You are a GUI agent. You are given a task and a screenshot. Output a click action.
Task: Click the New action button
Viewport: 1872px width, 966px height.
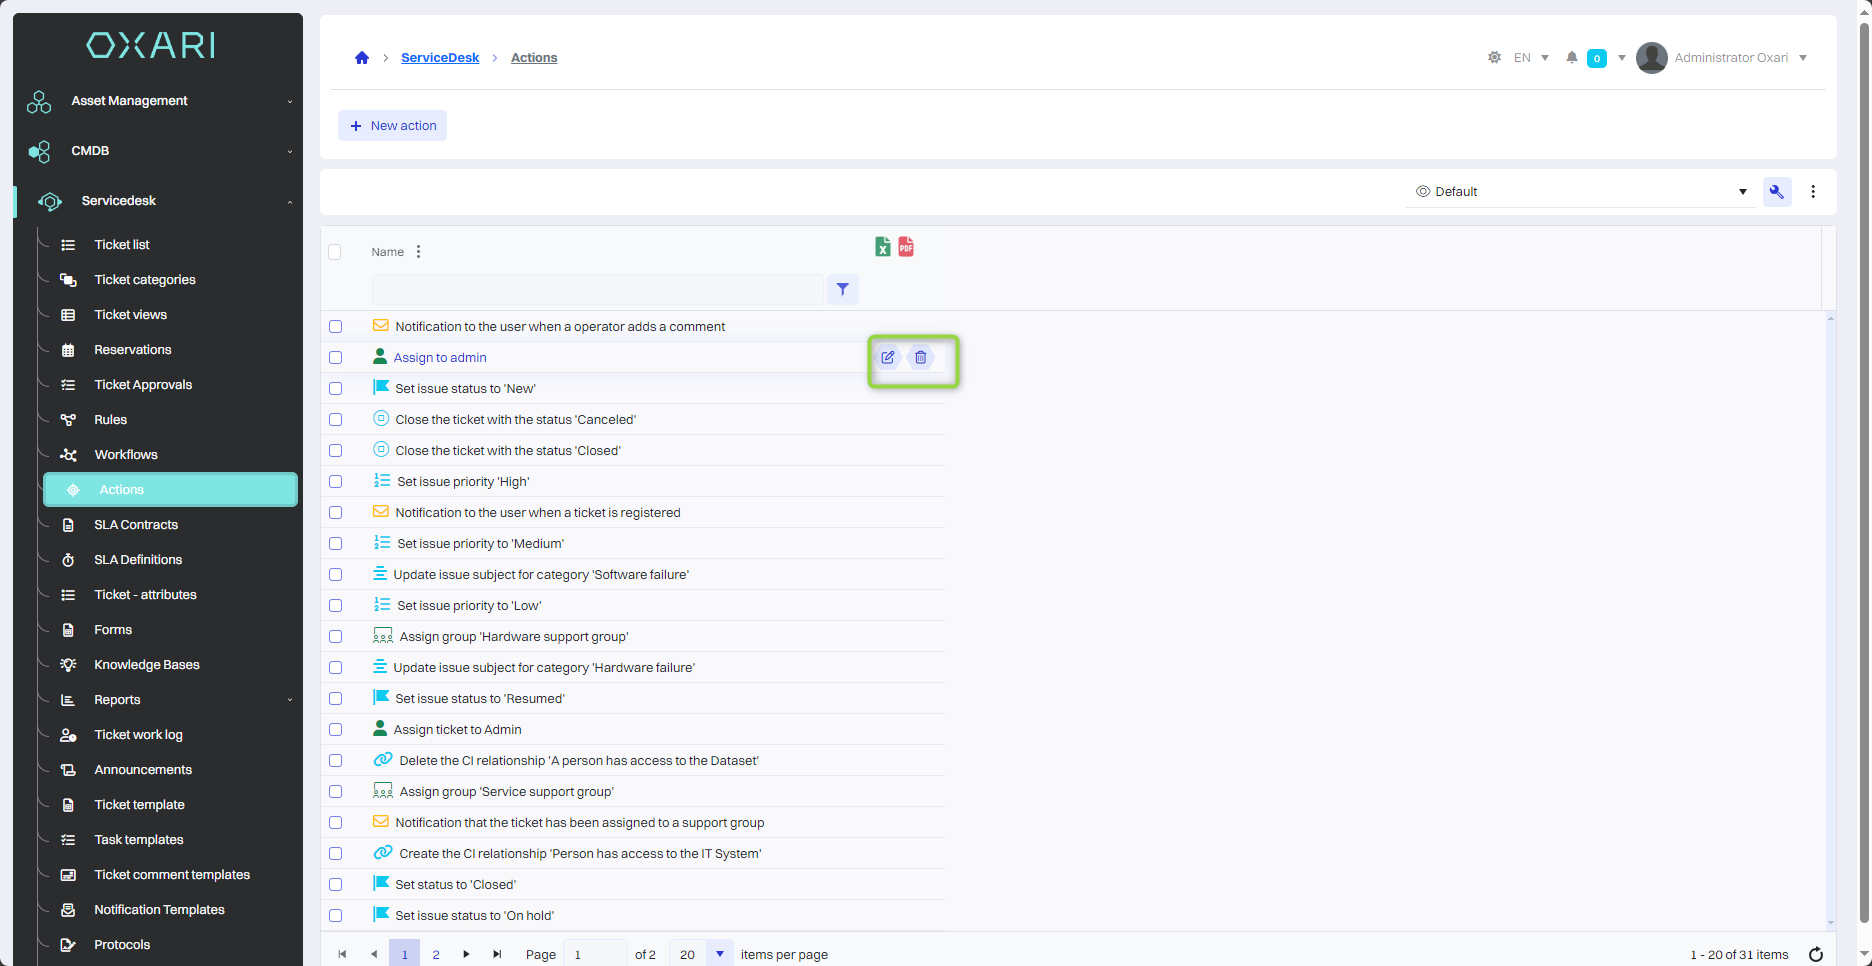pyautogui.click(x=392, y=126)
